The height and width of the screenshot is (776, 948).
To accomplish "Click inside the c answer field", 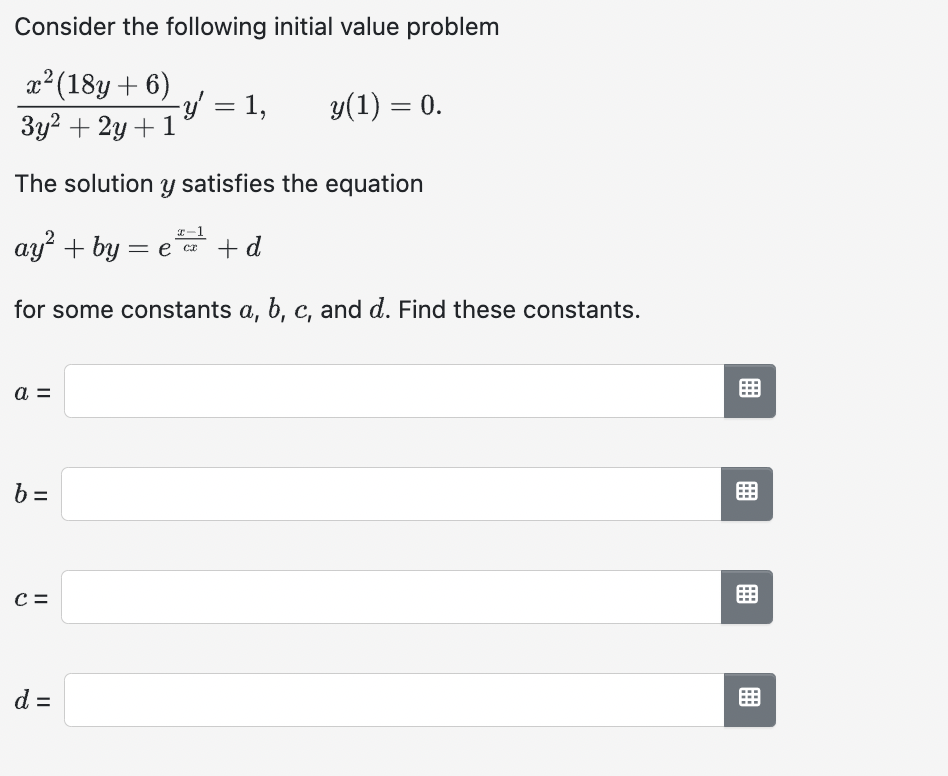I will (x=390, y=597).
